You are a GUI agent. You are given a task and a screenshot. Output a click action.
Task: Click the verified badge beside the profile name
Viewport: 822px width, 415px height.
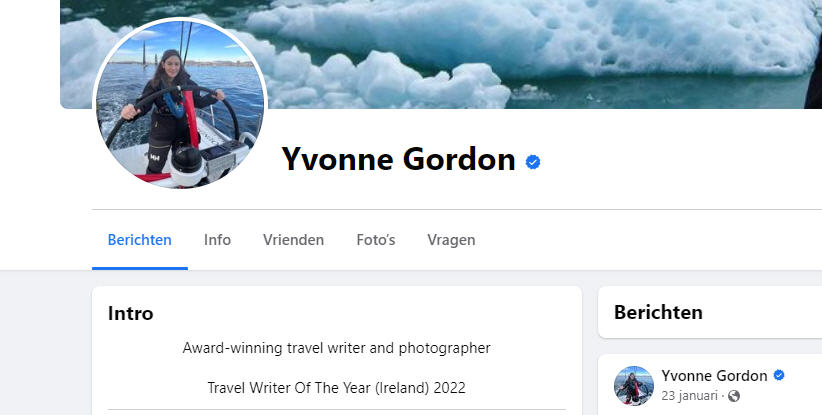[x=533, y=162]
